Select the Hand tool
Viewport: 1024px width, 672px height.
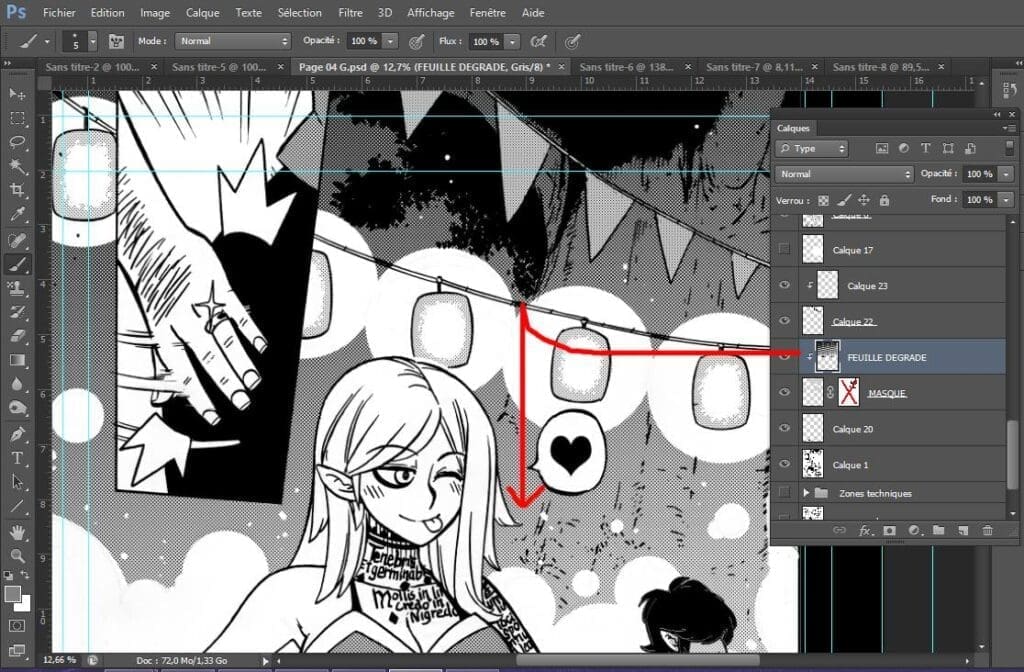point(17,532)
